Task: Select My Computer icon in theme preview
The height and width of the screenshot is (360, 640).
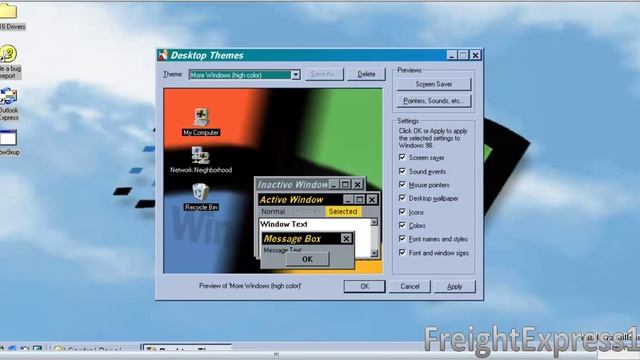Action: point(201,122)
